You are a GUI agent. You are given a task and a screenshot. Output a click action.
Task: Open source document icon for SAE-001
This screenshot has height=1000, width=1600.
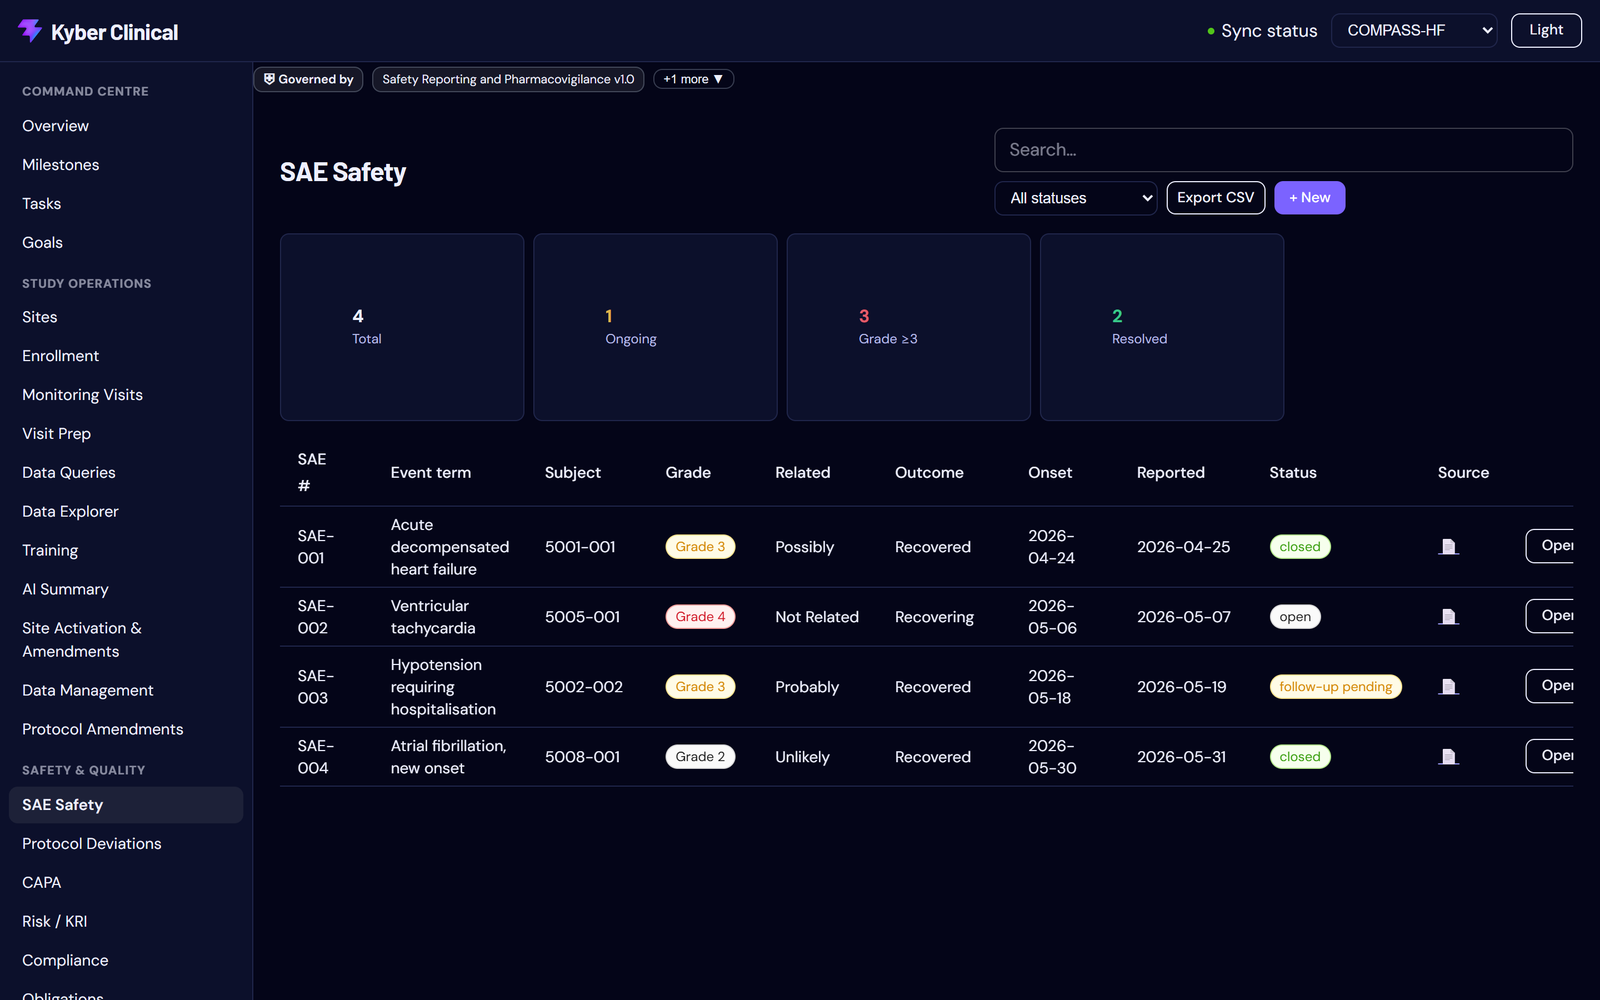[1448, 547]
